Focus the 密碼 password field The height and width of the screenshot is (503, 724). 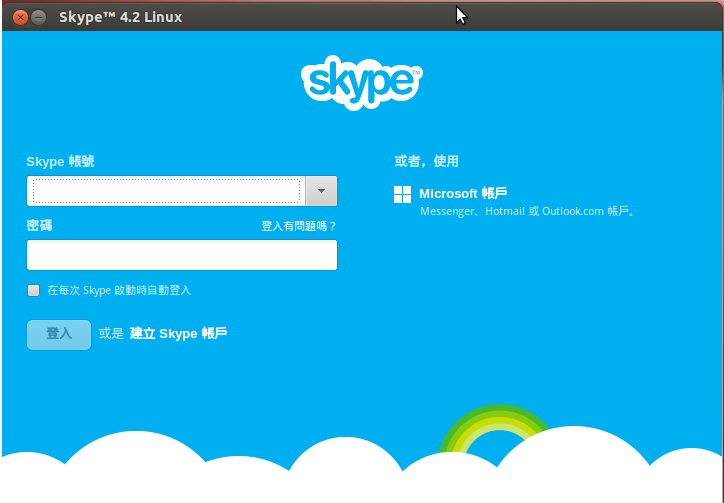coord(182,255)
